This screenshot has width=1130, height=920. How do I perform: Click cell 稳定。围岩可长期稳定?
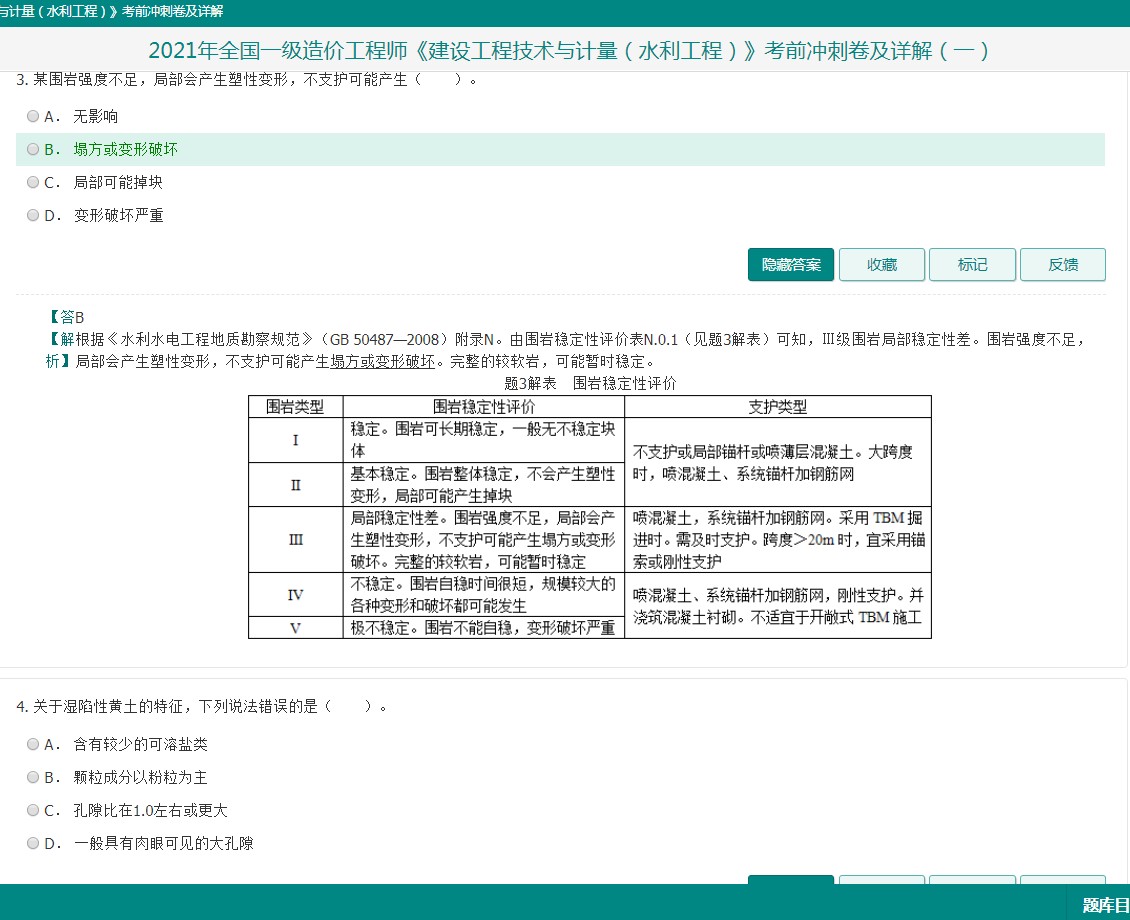tap(484, 440)
